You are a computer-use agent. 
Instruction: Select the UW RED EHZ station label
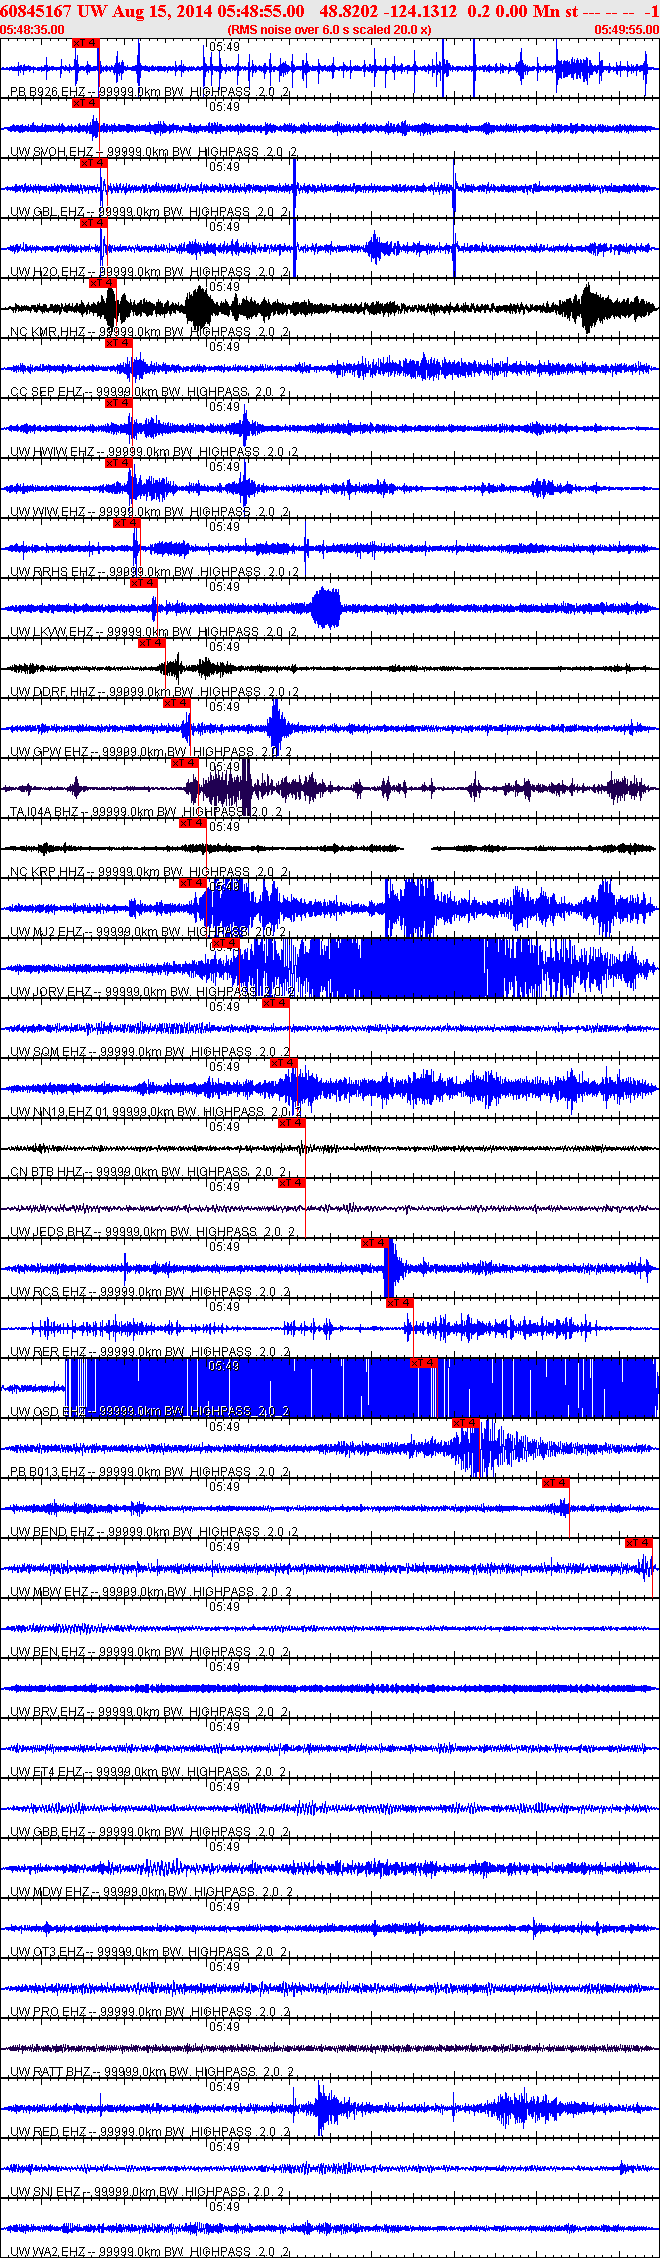pos(48,2132)
